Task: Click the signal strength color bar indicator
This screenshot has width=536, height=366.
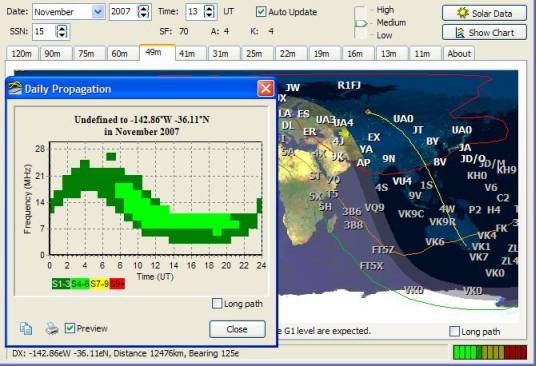Action: click(x=490, y=352)
